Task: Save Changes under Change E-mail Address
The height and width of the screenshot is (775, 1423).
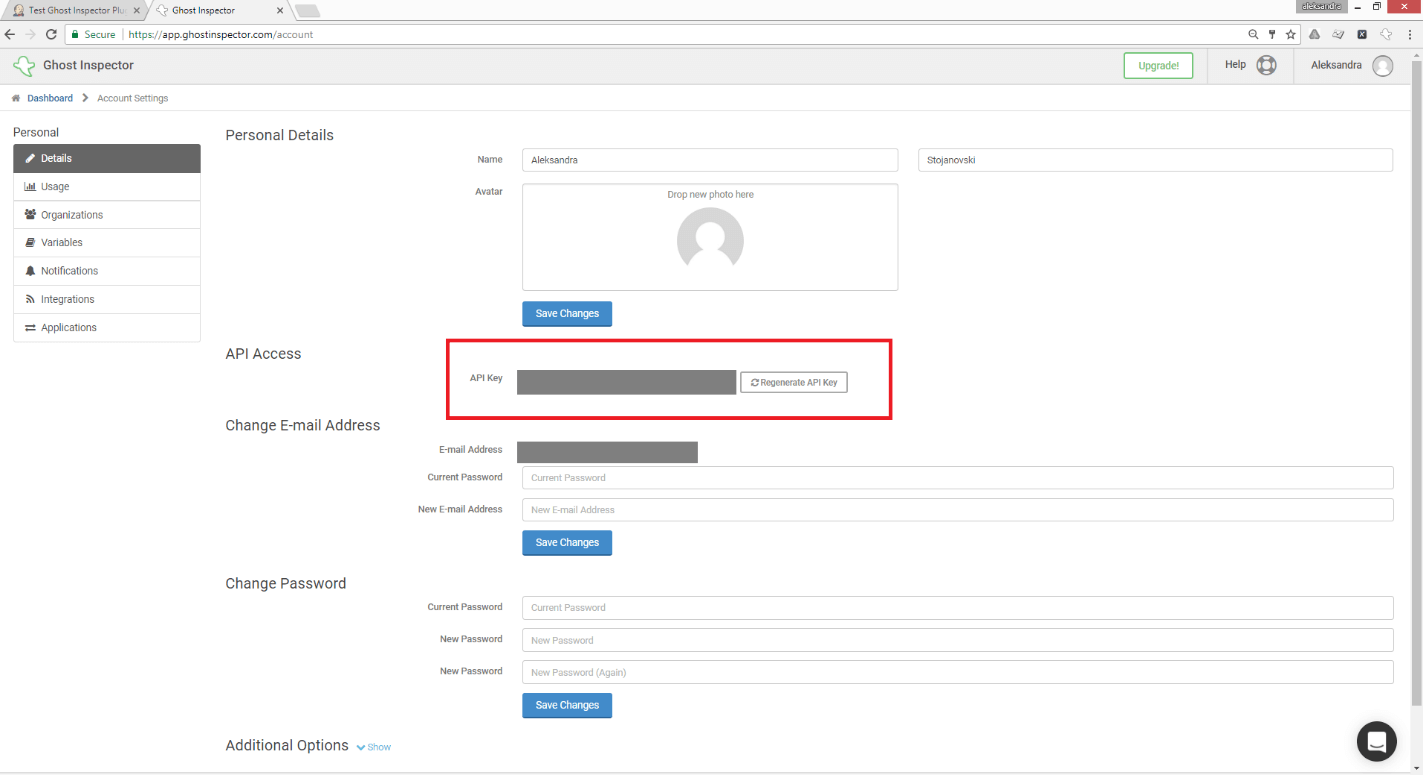Action: tap(567, 543)
